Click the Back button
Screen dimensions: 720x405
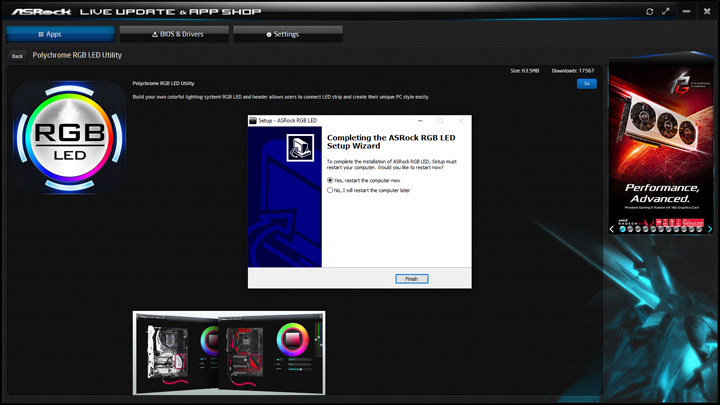(x=17, y=56)
